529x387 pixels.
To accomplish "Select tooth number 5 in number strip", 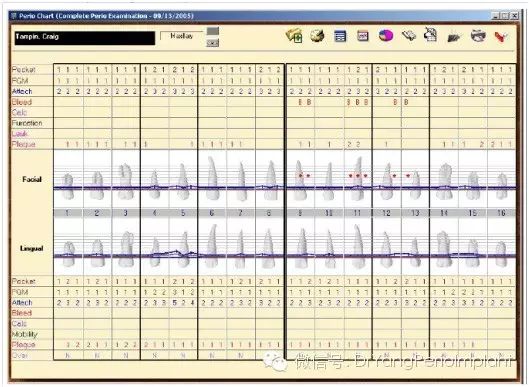I will [x=183, y=213].
